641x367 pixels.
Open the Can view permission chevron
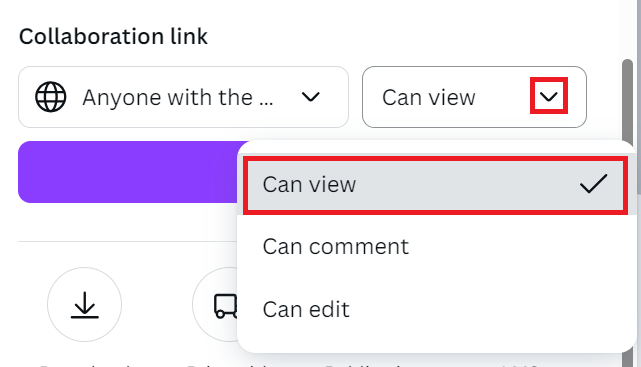point(549,97)
